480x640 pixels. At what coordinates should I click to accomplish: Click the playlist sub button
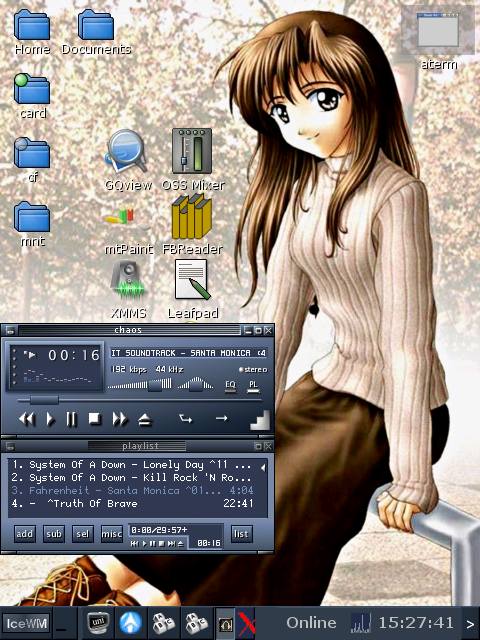(54, 534)
